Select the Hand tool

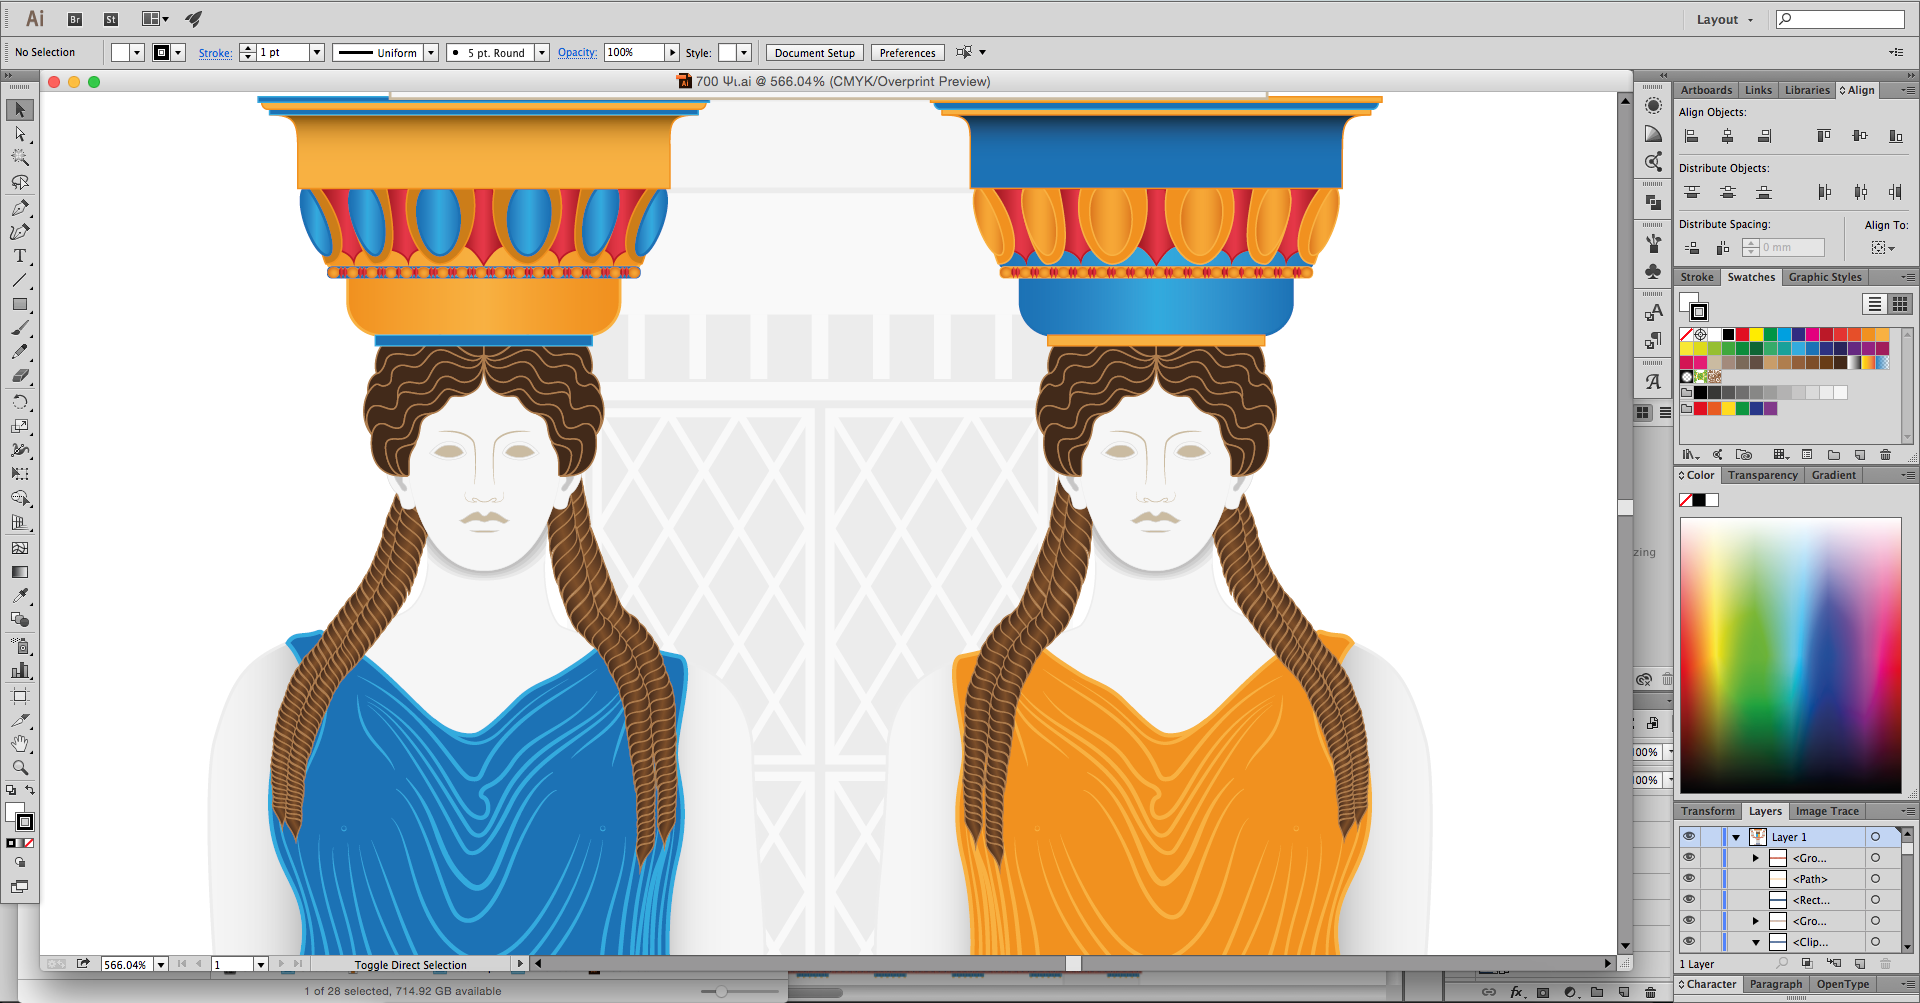pyautogui.click(x=20, y=744)
